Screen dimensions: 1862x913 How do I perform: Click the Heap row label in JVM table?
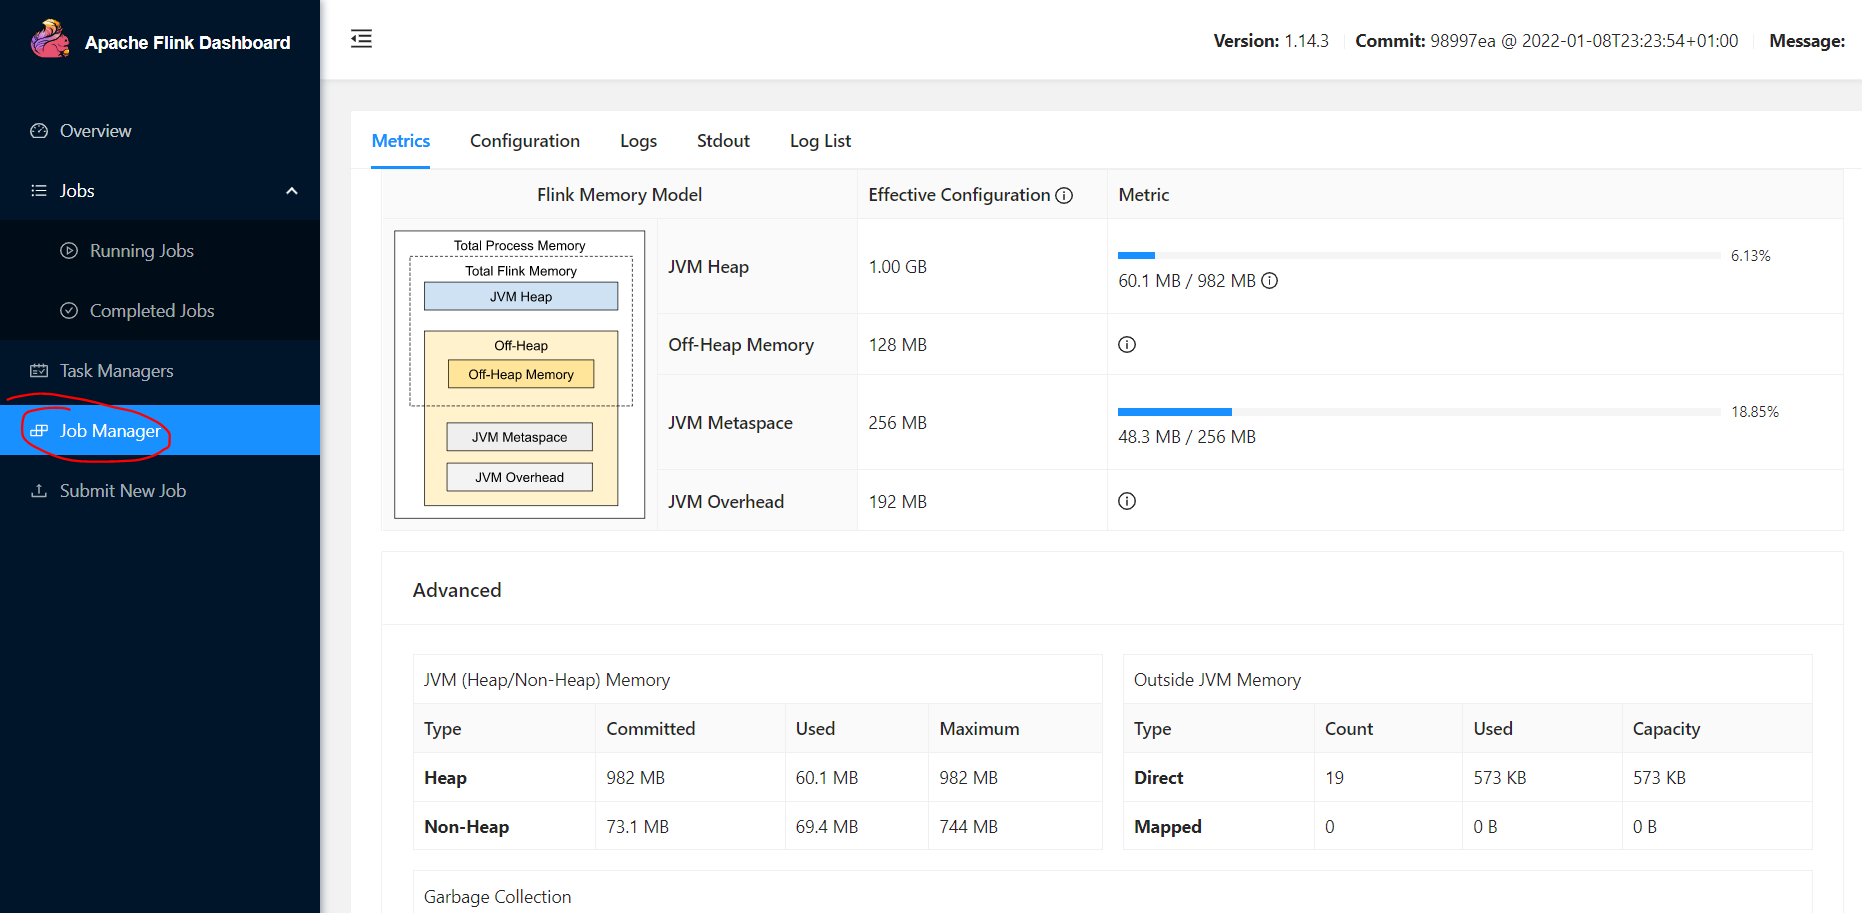click(x=445, y=778)
